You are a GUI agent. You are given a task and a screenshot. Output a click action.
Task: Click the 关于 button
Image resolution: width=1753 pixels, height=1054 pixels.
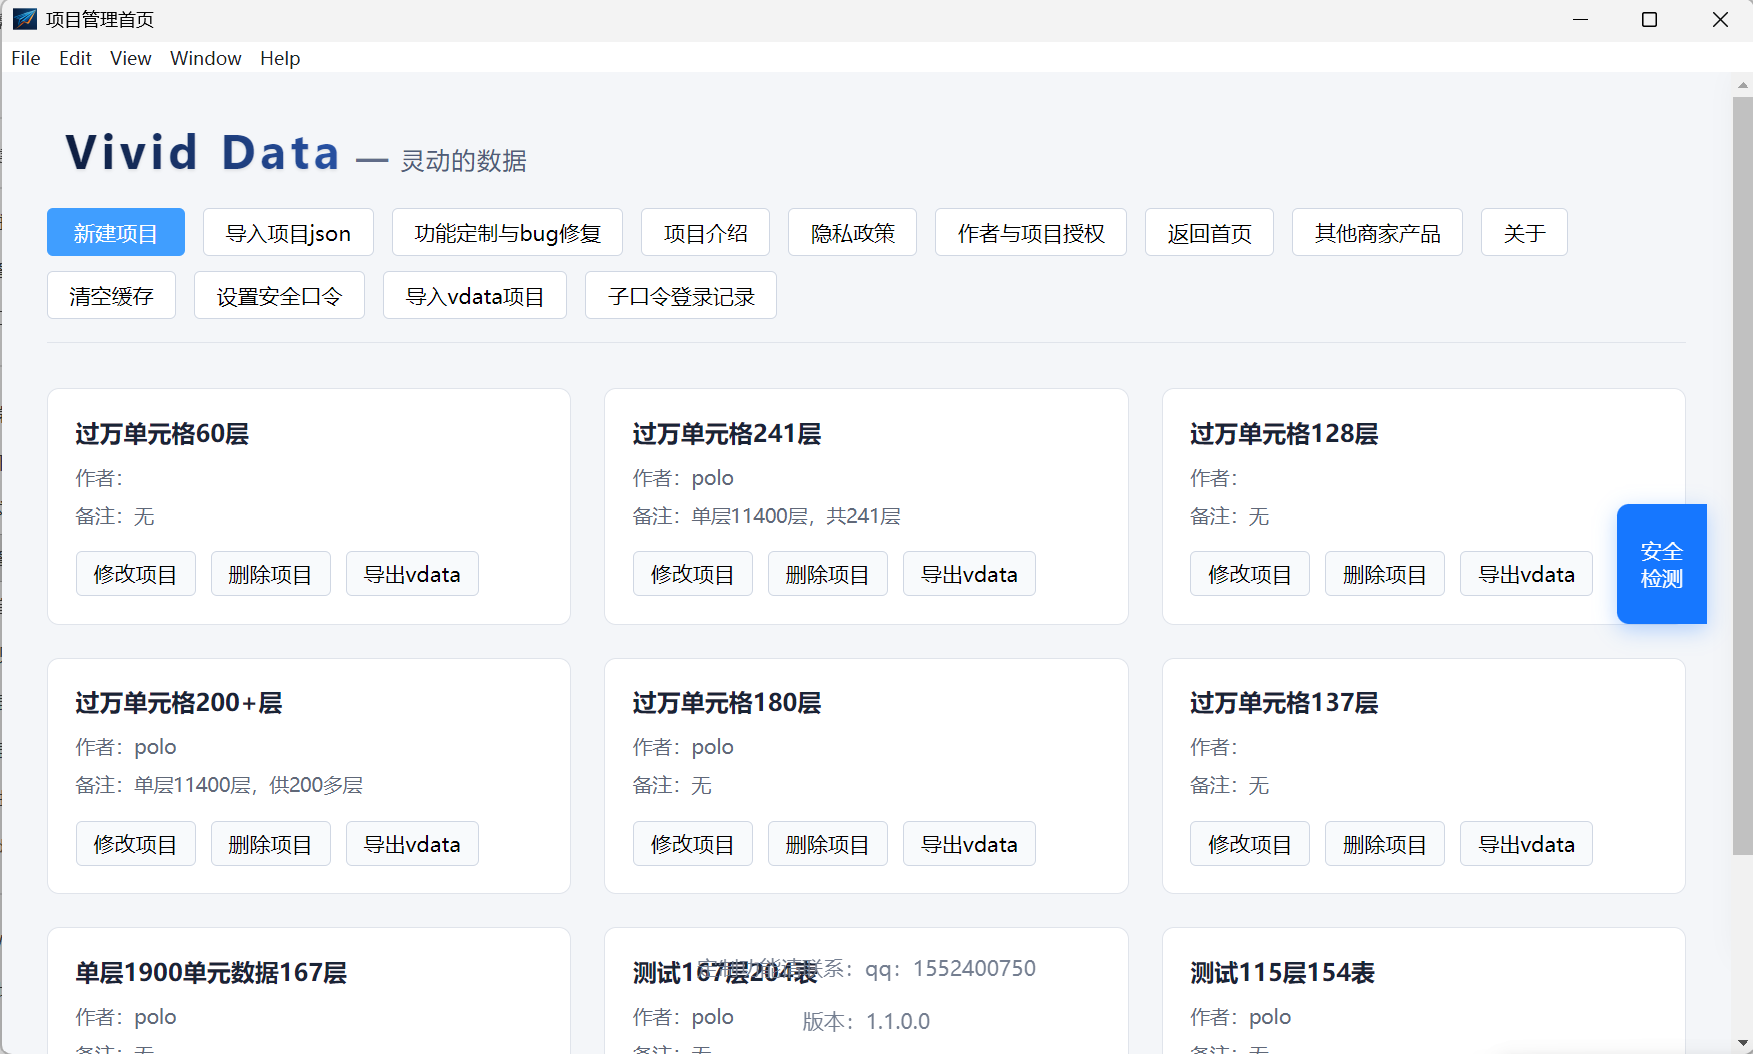[x=1524, y=232]
